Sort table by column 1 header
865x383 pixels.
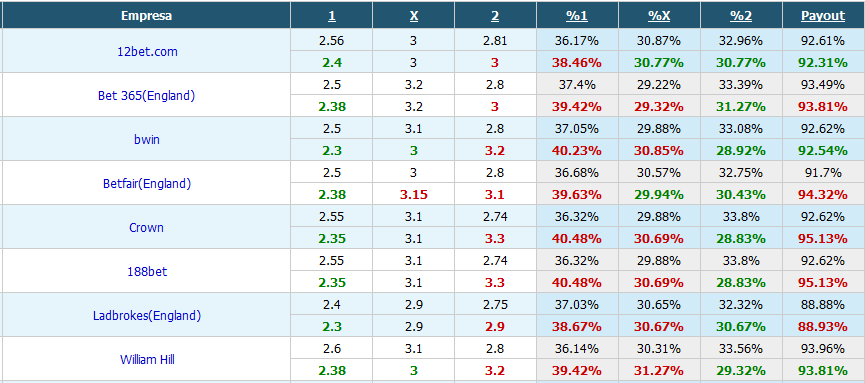click(331, 16)
